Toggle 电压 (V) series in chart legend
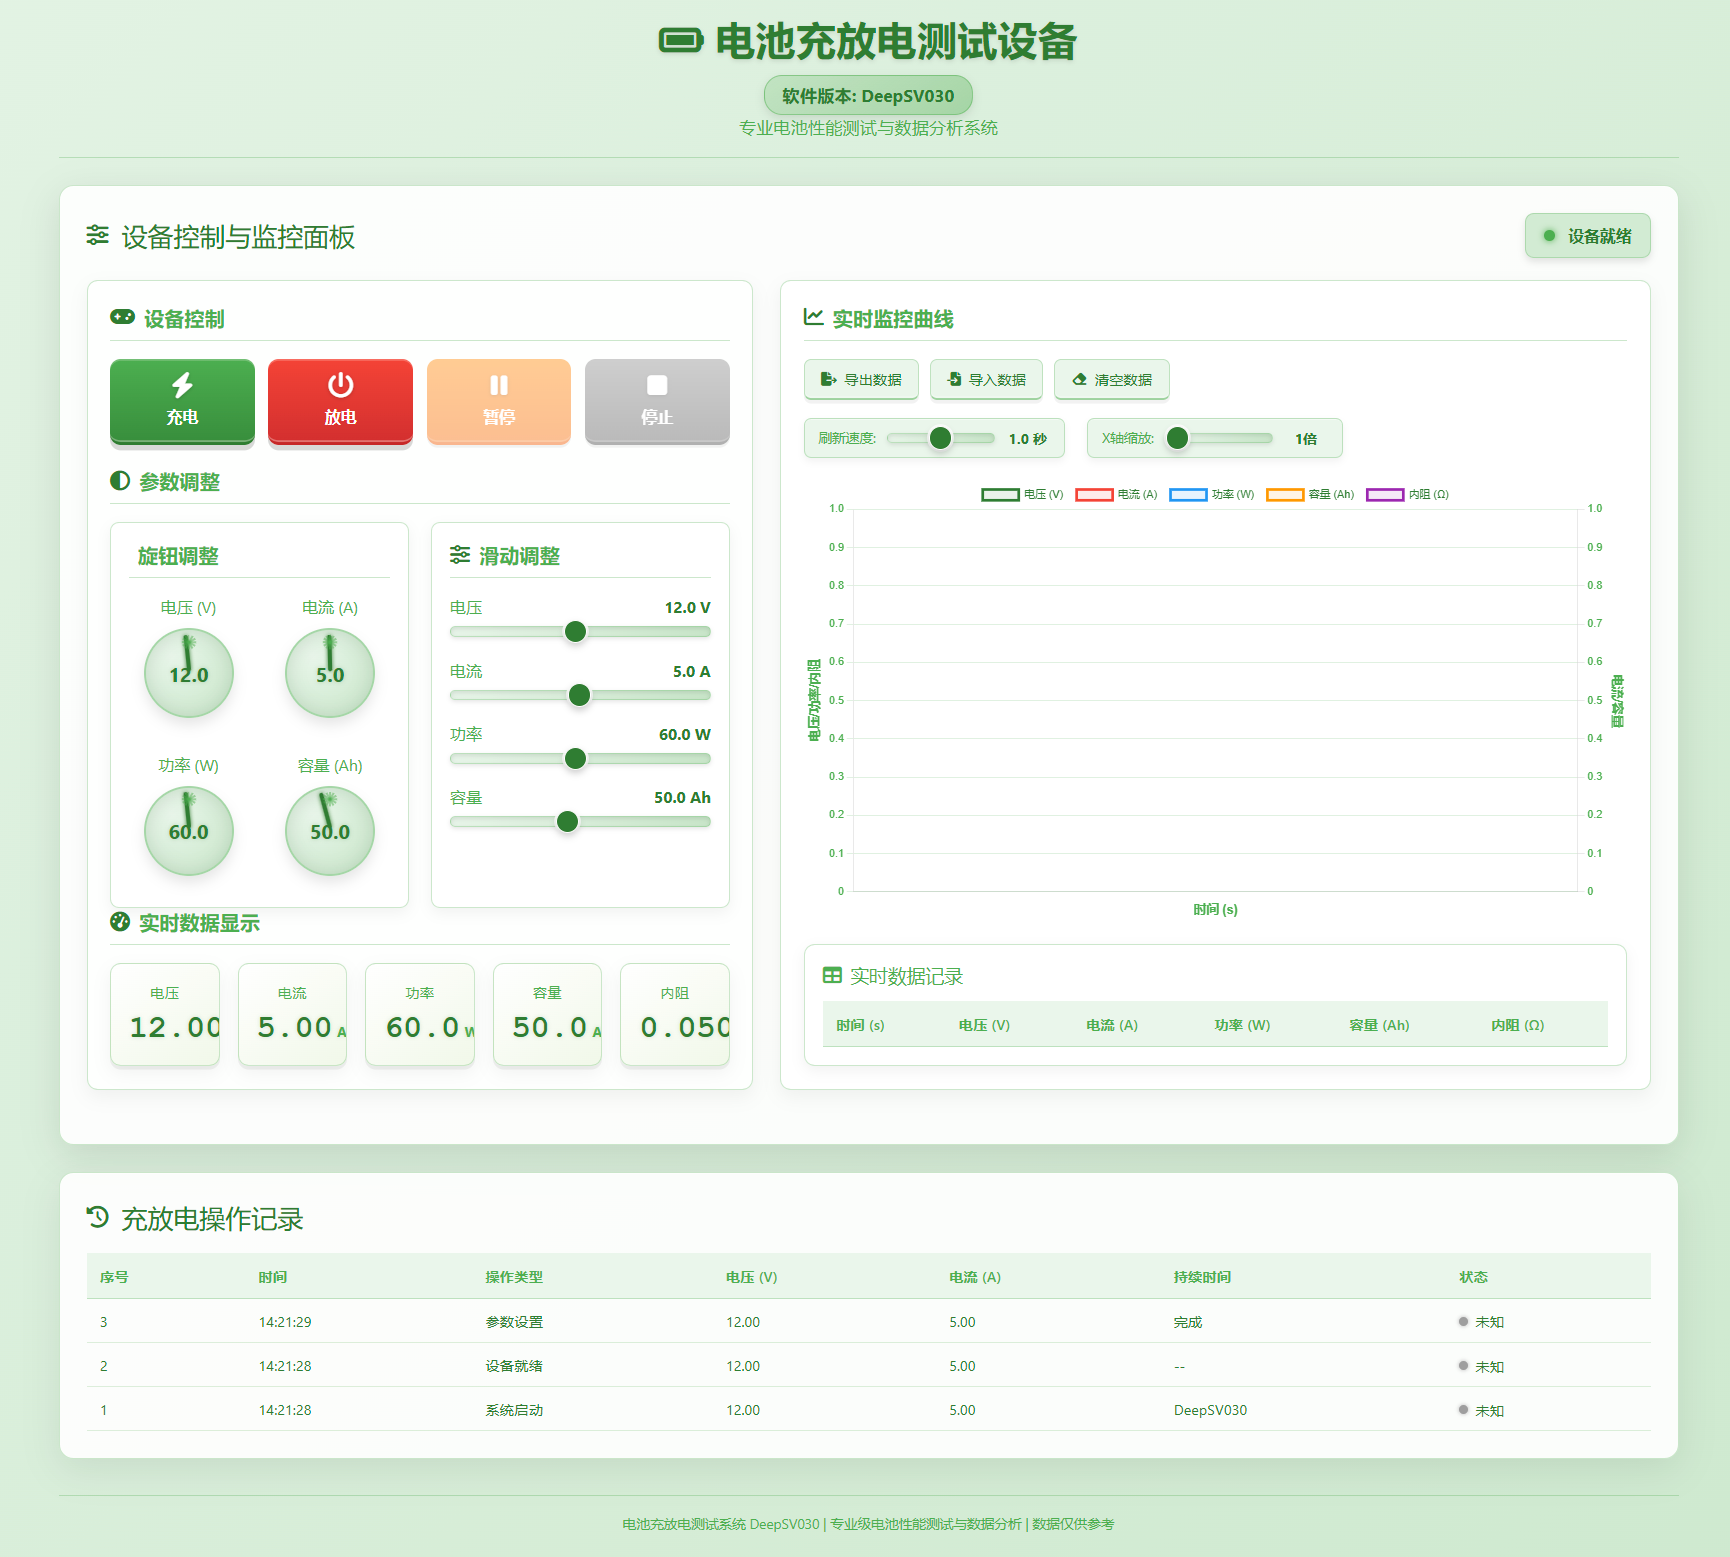Viewport: 1730px width, 1557px height. click(1022, 494)
